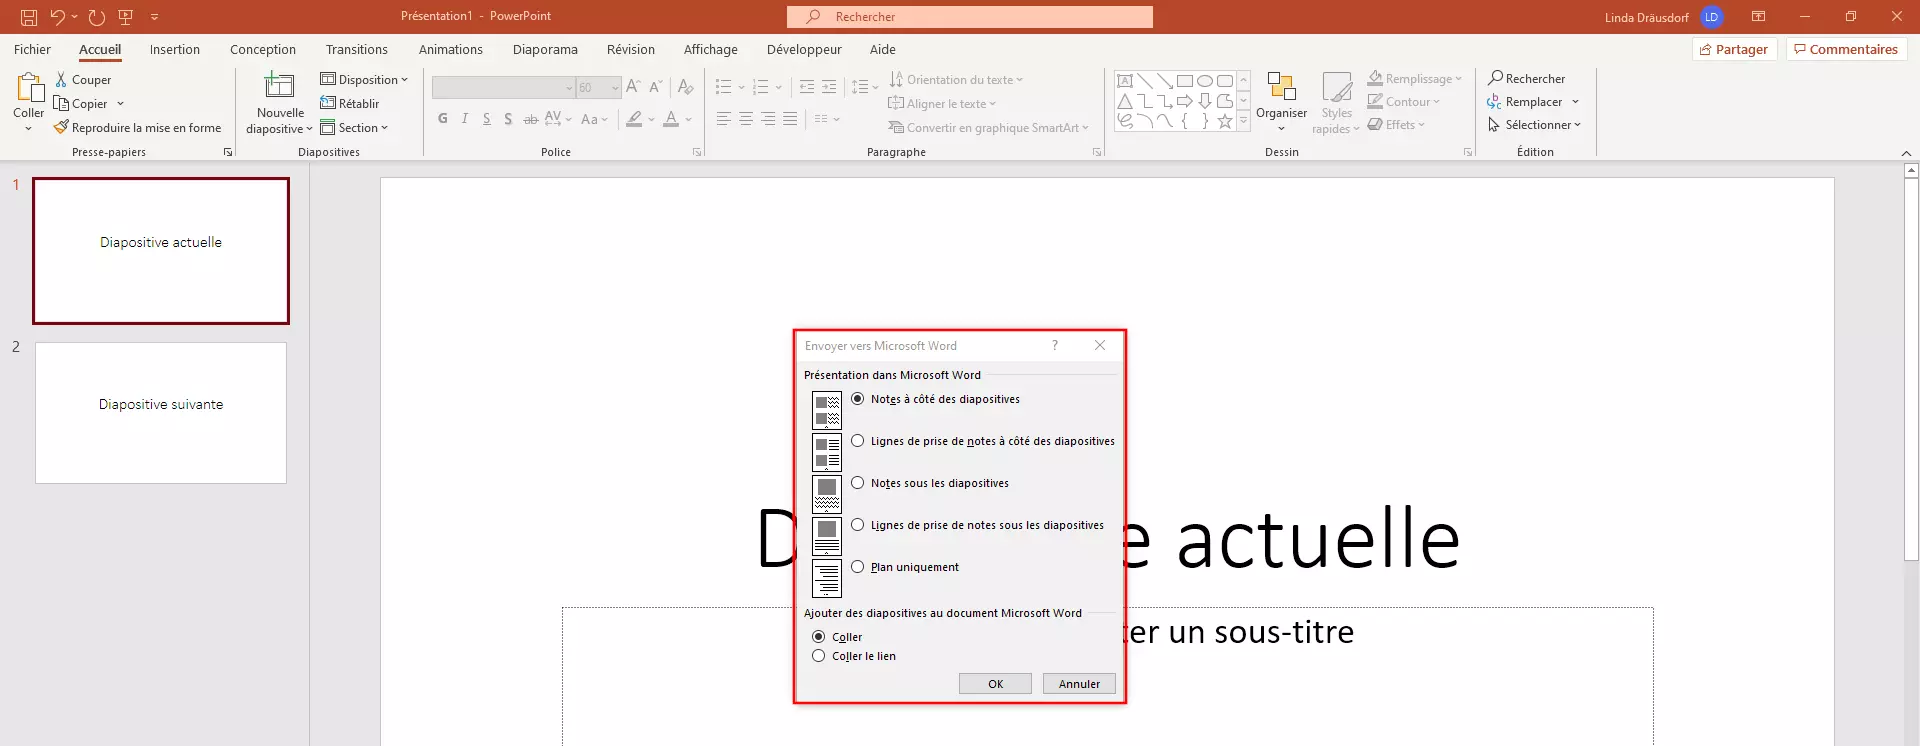Open font name combo box
Image resolution: width=1920 pixels, height=746 pixels.
pos(504,88)
